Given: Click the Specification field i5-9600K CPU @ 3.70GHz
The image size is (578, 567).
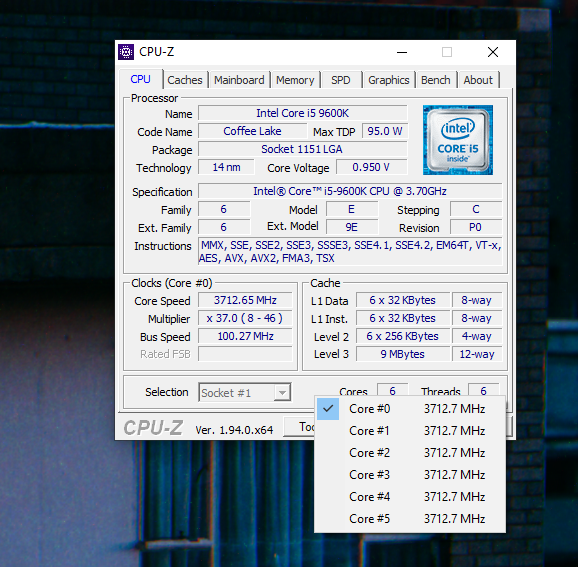Looking at the screenshot, I should pyautogui.click(x=350, y=191).
